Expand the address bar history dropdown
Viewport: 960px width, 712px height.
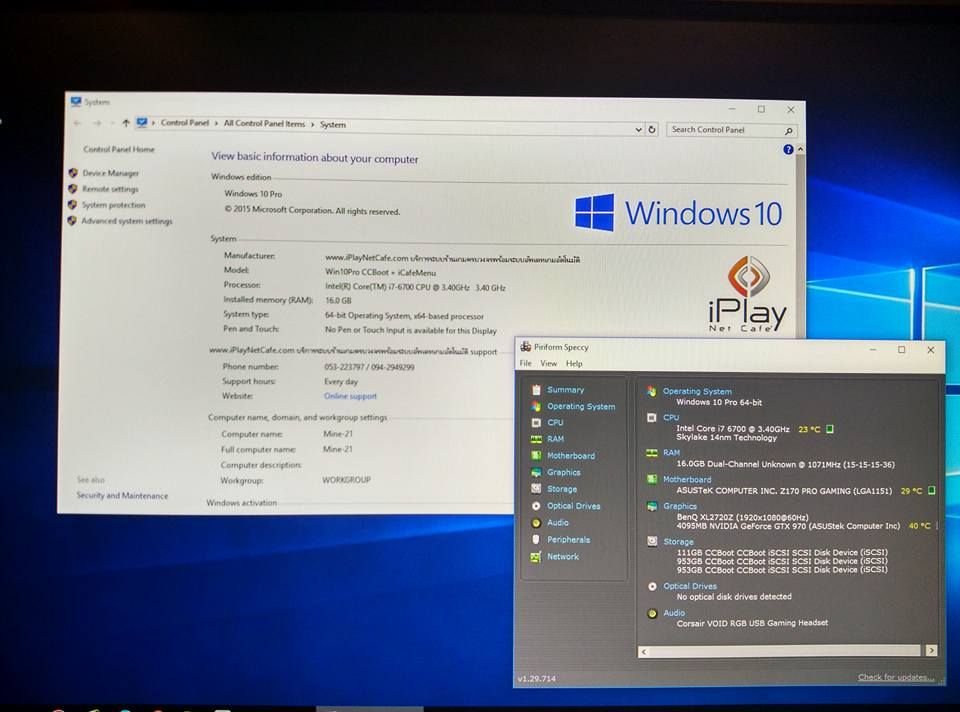(x=638, y=129)
